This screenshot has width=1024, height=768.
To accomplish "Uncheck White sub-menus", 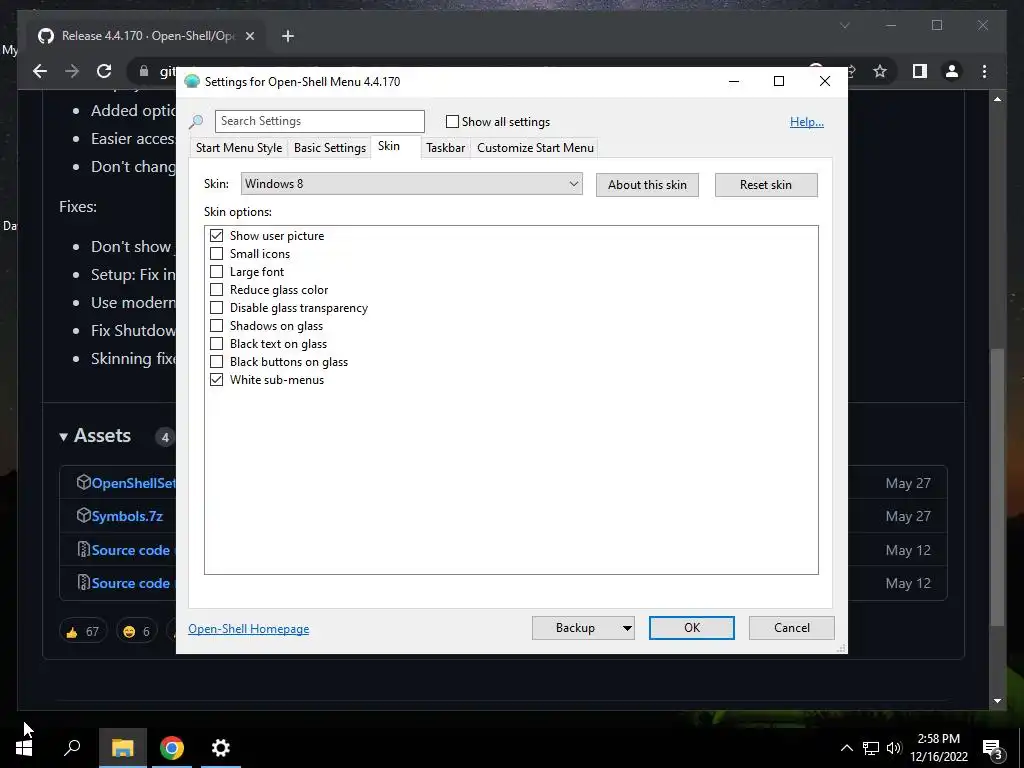I will coord(216,379).
